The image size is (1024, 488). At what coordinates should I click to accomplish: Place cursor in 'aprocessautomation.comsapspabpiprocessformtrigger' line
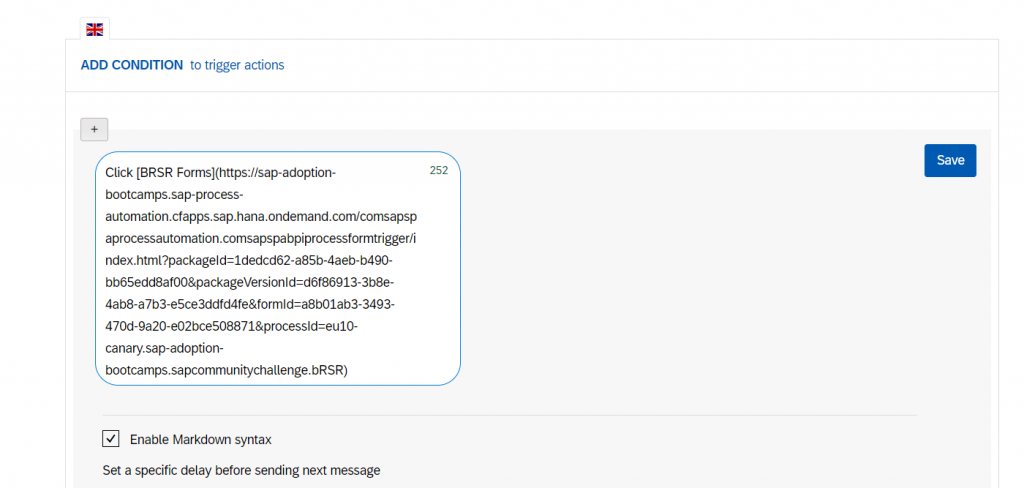tap(258, 239)
